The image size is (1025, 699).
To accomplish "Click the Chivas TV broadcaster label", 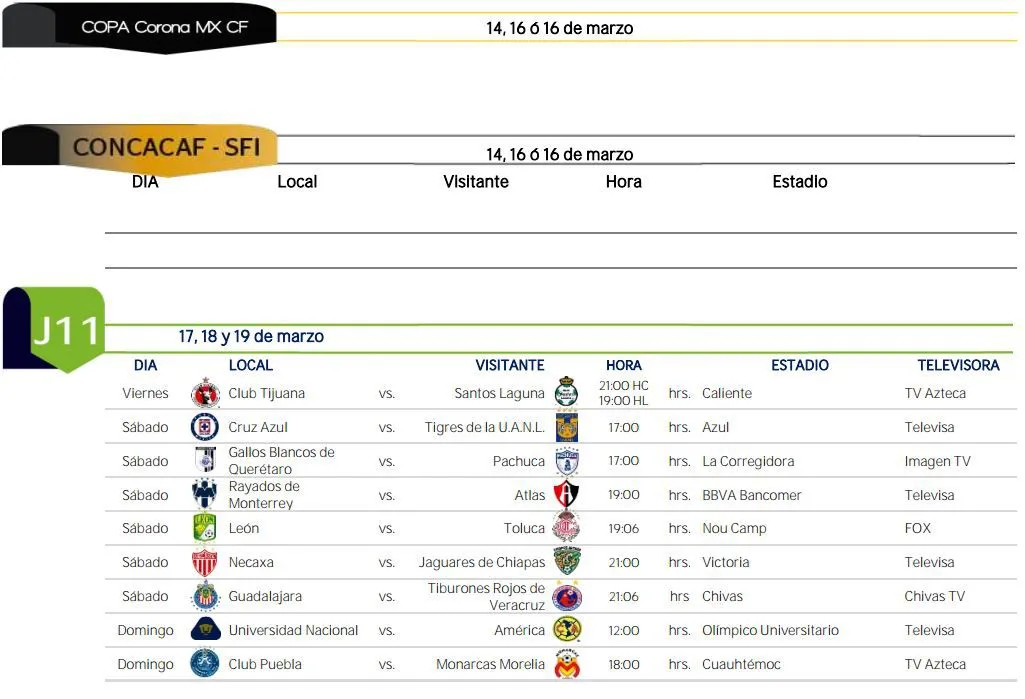I will (934, 597).
